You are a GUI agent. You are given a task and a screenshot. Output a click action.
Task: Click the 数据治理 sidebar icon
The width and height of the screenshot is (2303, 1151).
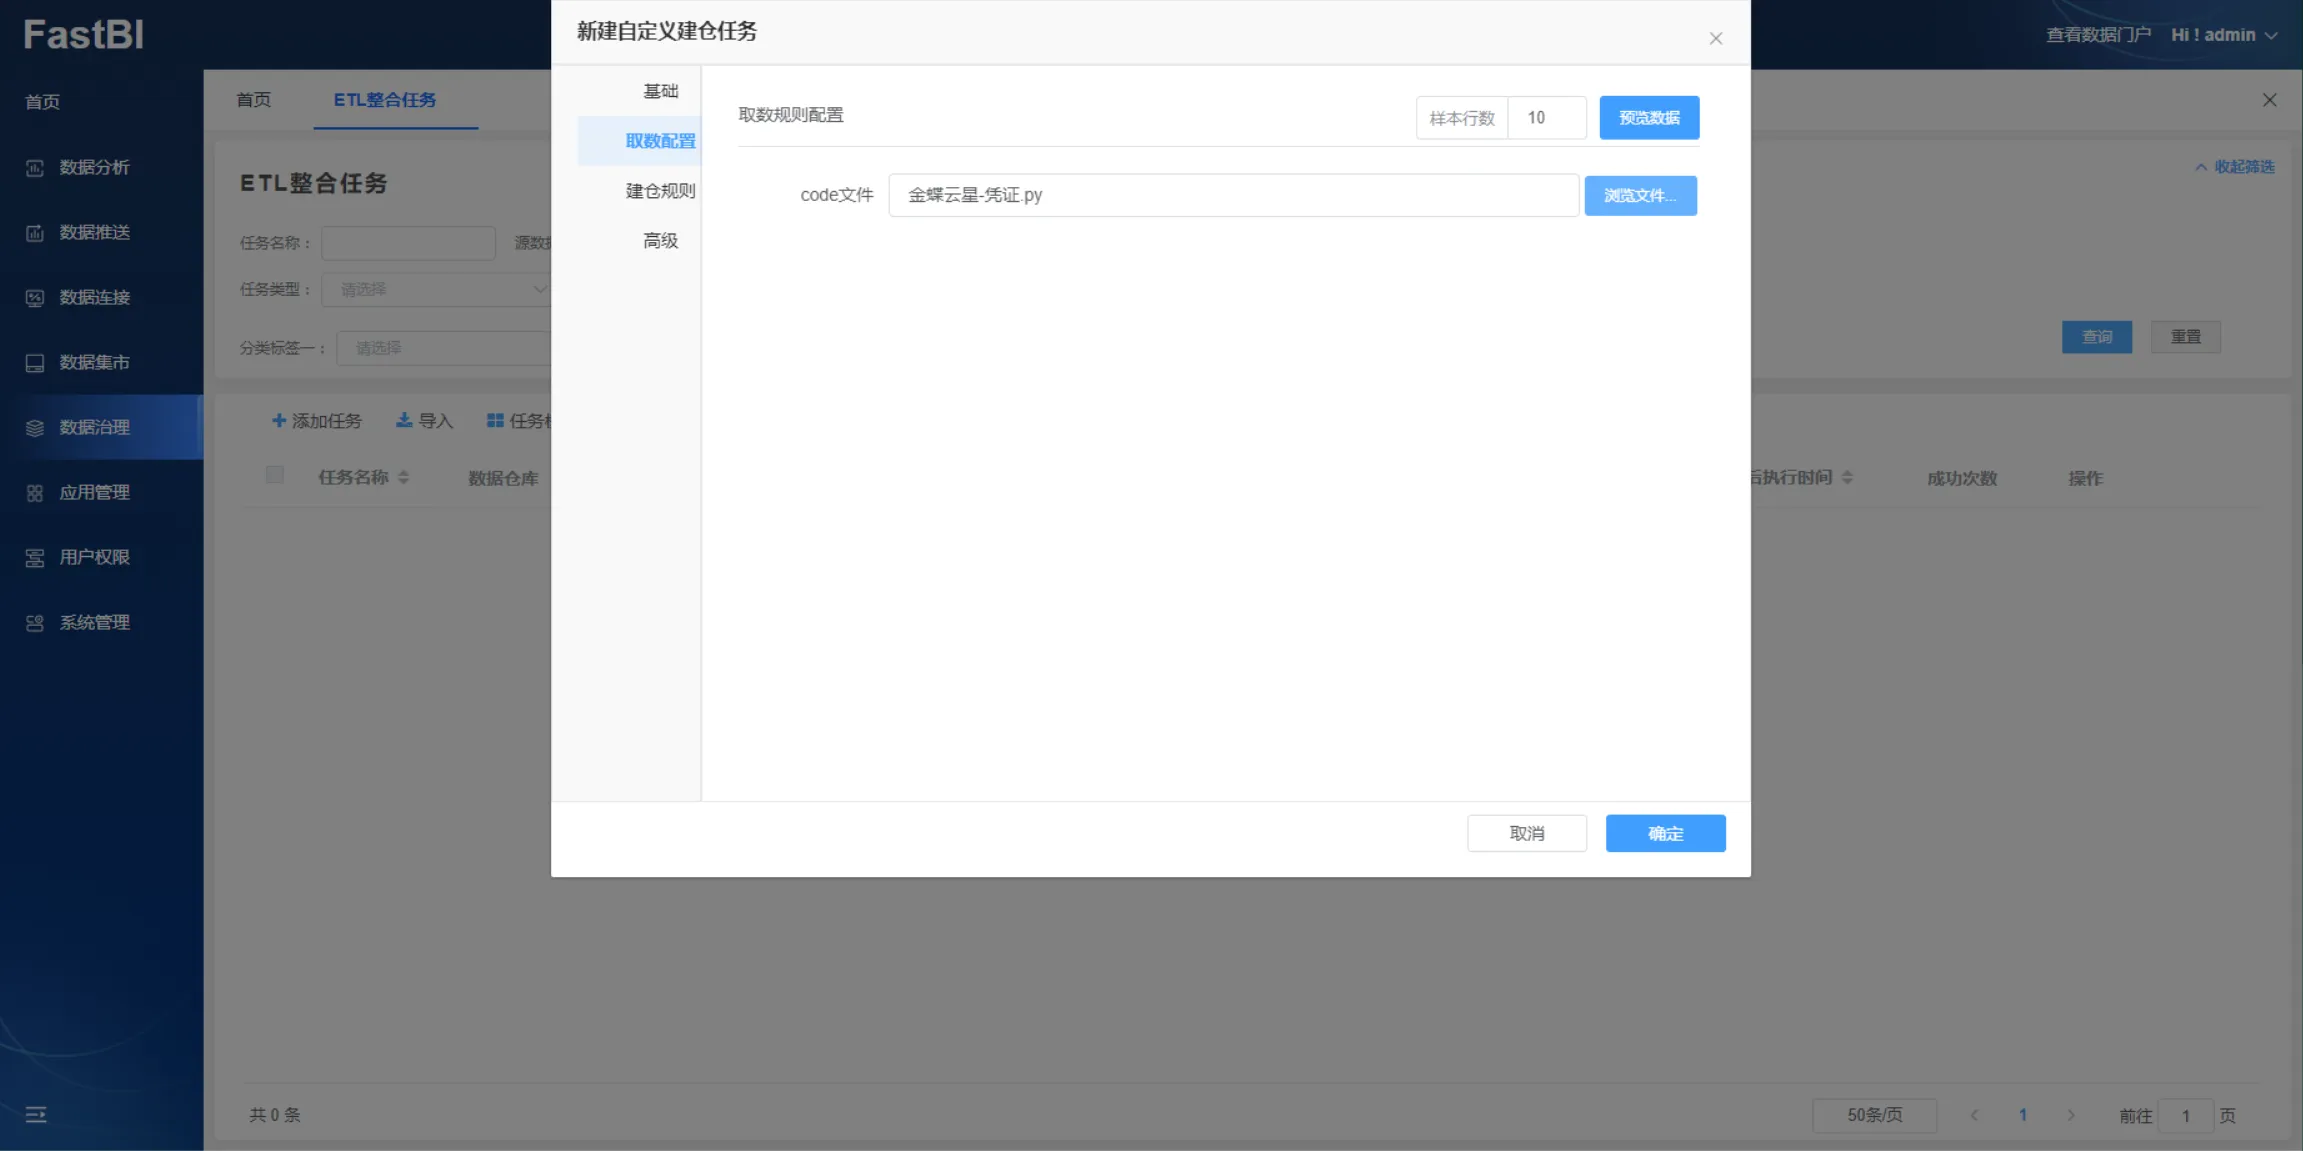coord(35,428)
